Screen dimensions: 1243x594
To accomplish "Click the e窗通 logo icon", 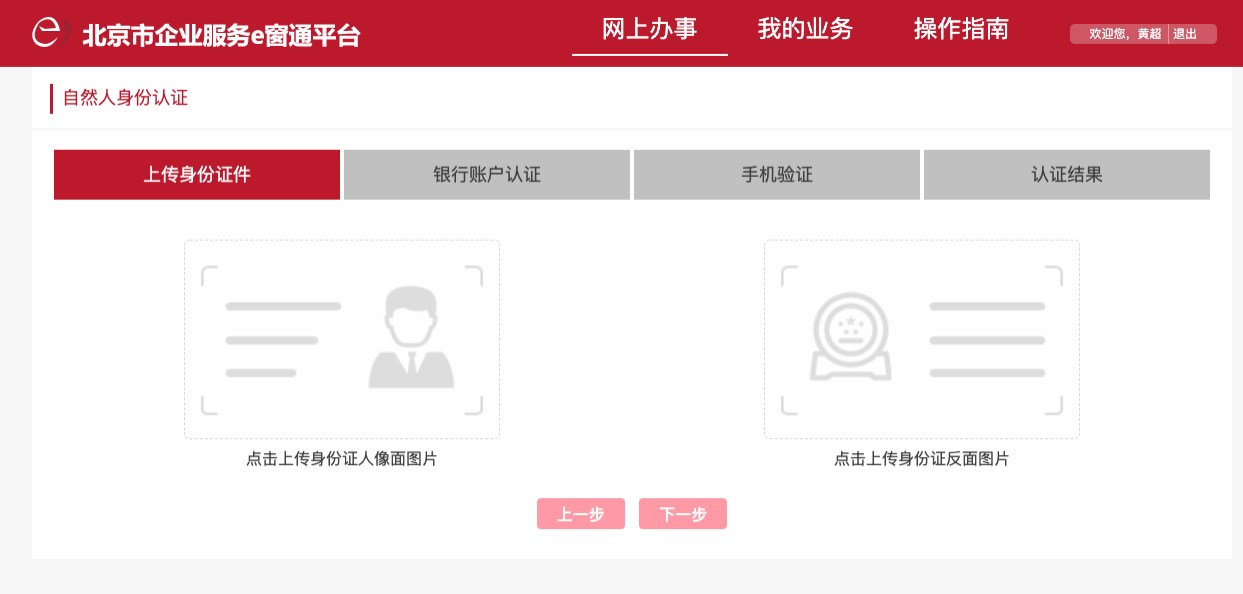I will coord(46,33).
